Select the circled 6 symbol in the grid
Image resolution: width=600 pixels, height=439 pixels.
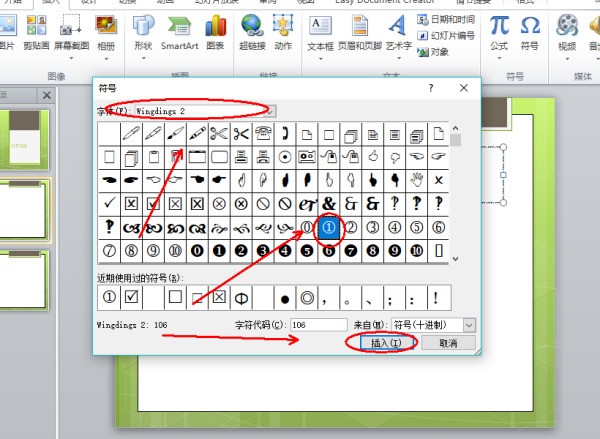[439, 228]
